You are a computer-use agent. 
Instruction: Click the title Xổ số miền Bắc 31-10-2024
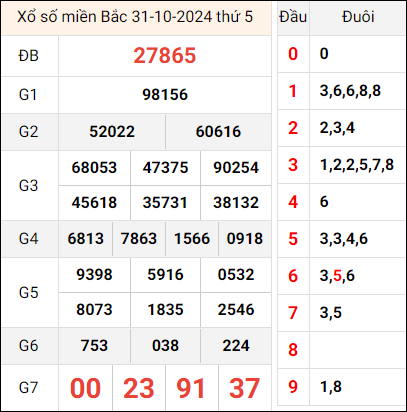115,17
